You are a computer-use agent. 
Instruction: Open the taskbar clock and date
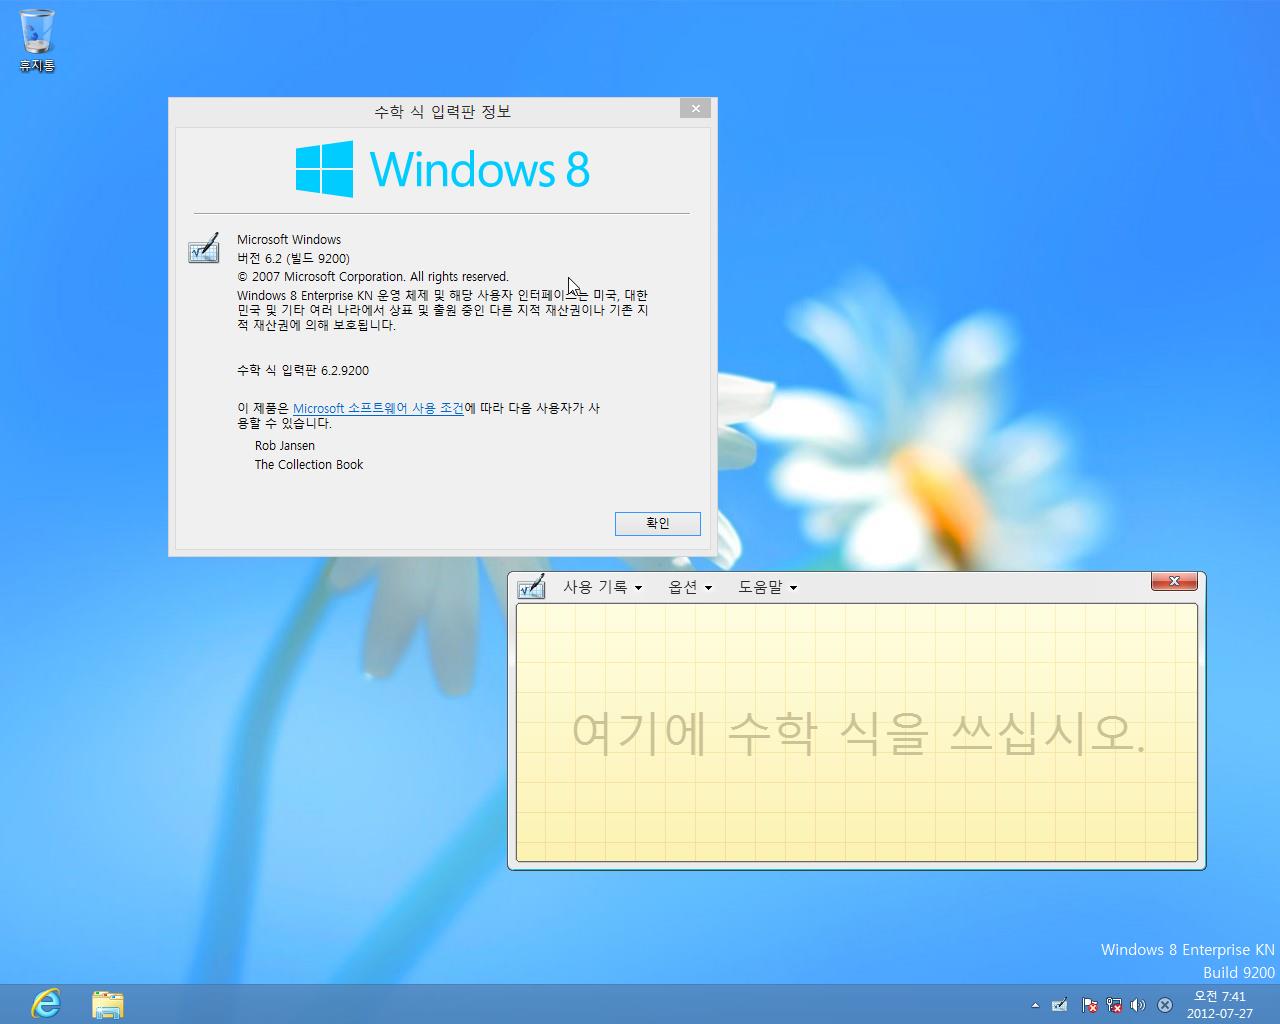pyautogui.click(x=1220, y=1004)
